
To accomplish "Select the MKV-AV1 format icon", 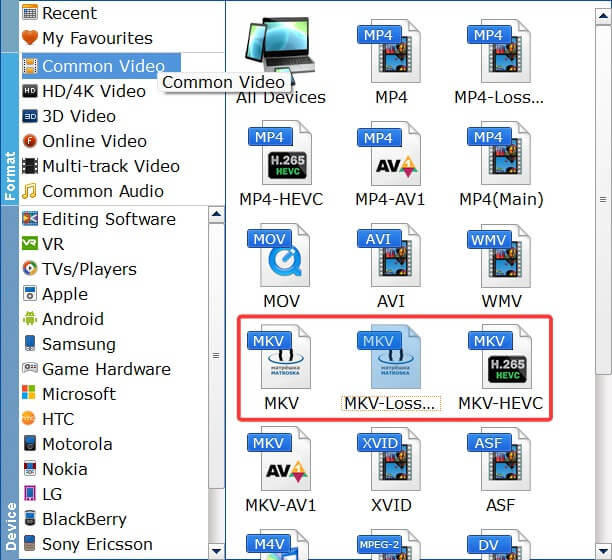I will (280, 459).
